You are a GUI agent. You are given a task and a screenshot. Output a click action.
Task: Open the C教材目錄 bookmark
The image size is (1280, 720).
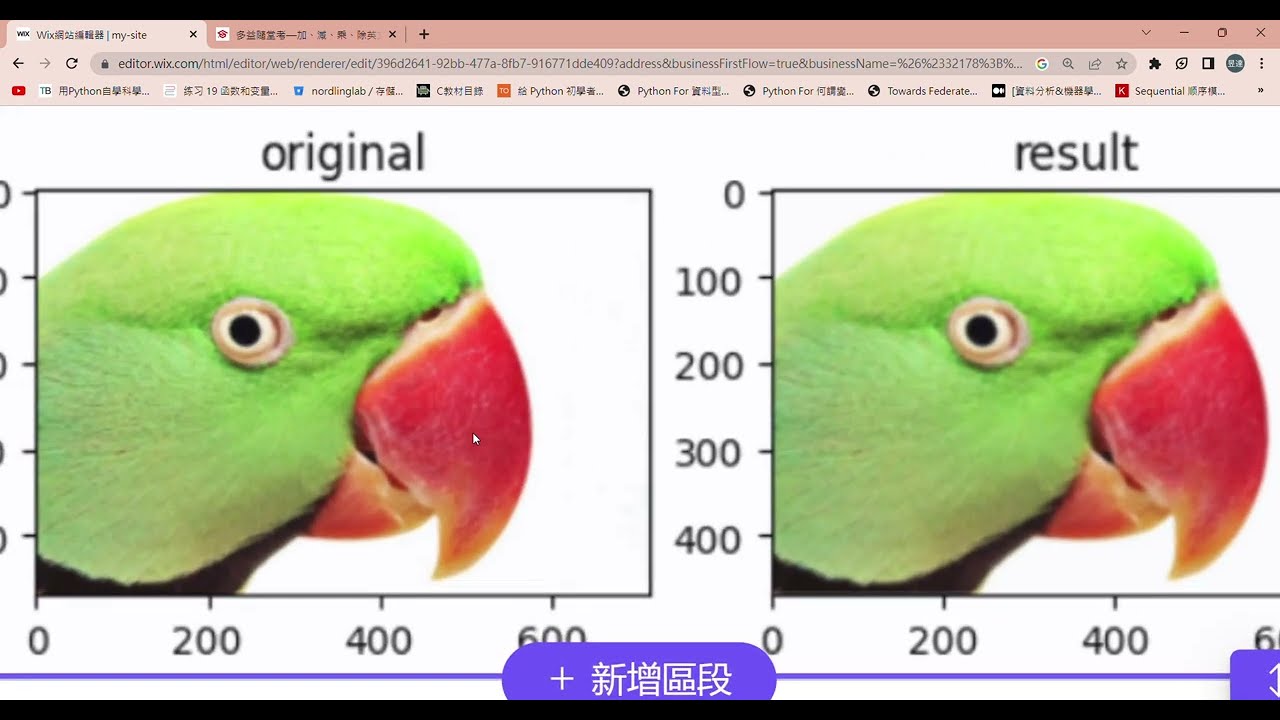[450, 90]
